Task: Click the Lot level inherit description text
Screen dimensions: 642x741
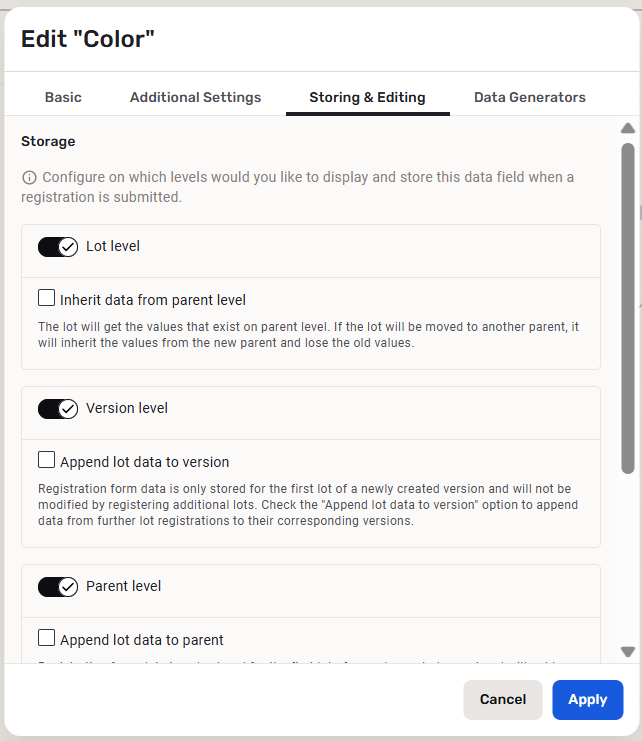Action: pyautogui.click(x=308, y=335)
